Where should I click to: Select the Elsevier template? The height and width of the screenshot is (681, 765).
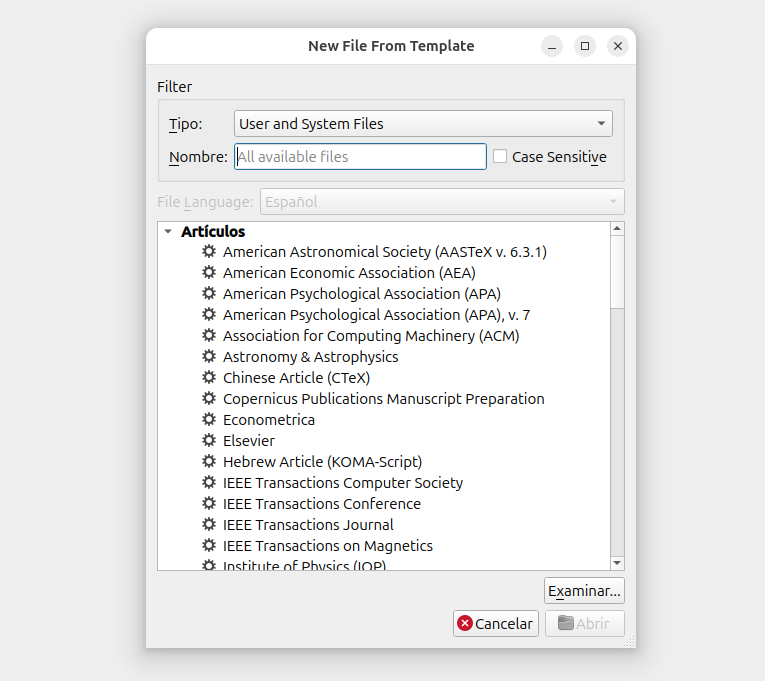click(249, 441)
